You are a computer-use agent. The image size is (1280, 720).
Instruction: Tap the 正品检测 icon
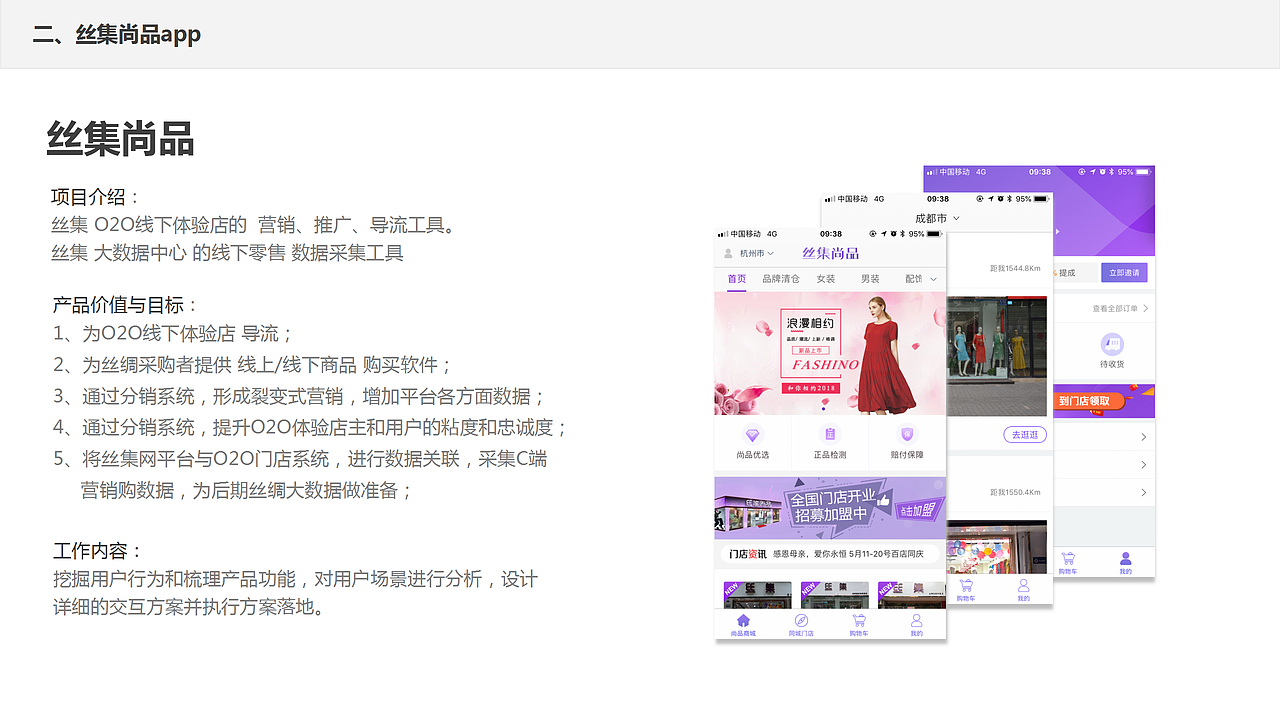[x=830, y=435]
